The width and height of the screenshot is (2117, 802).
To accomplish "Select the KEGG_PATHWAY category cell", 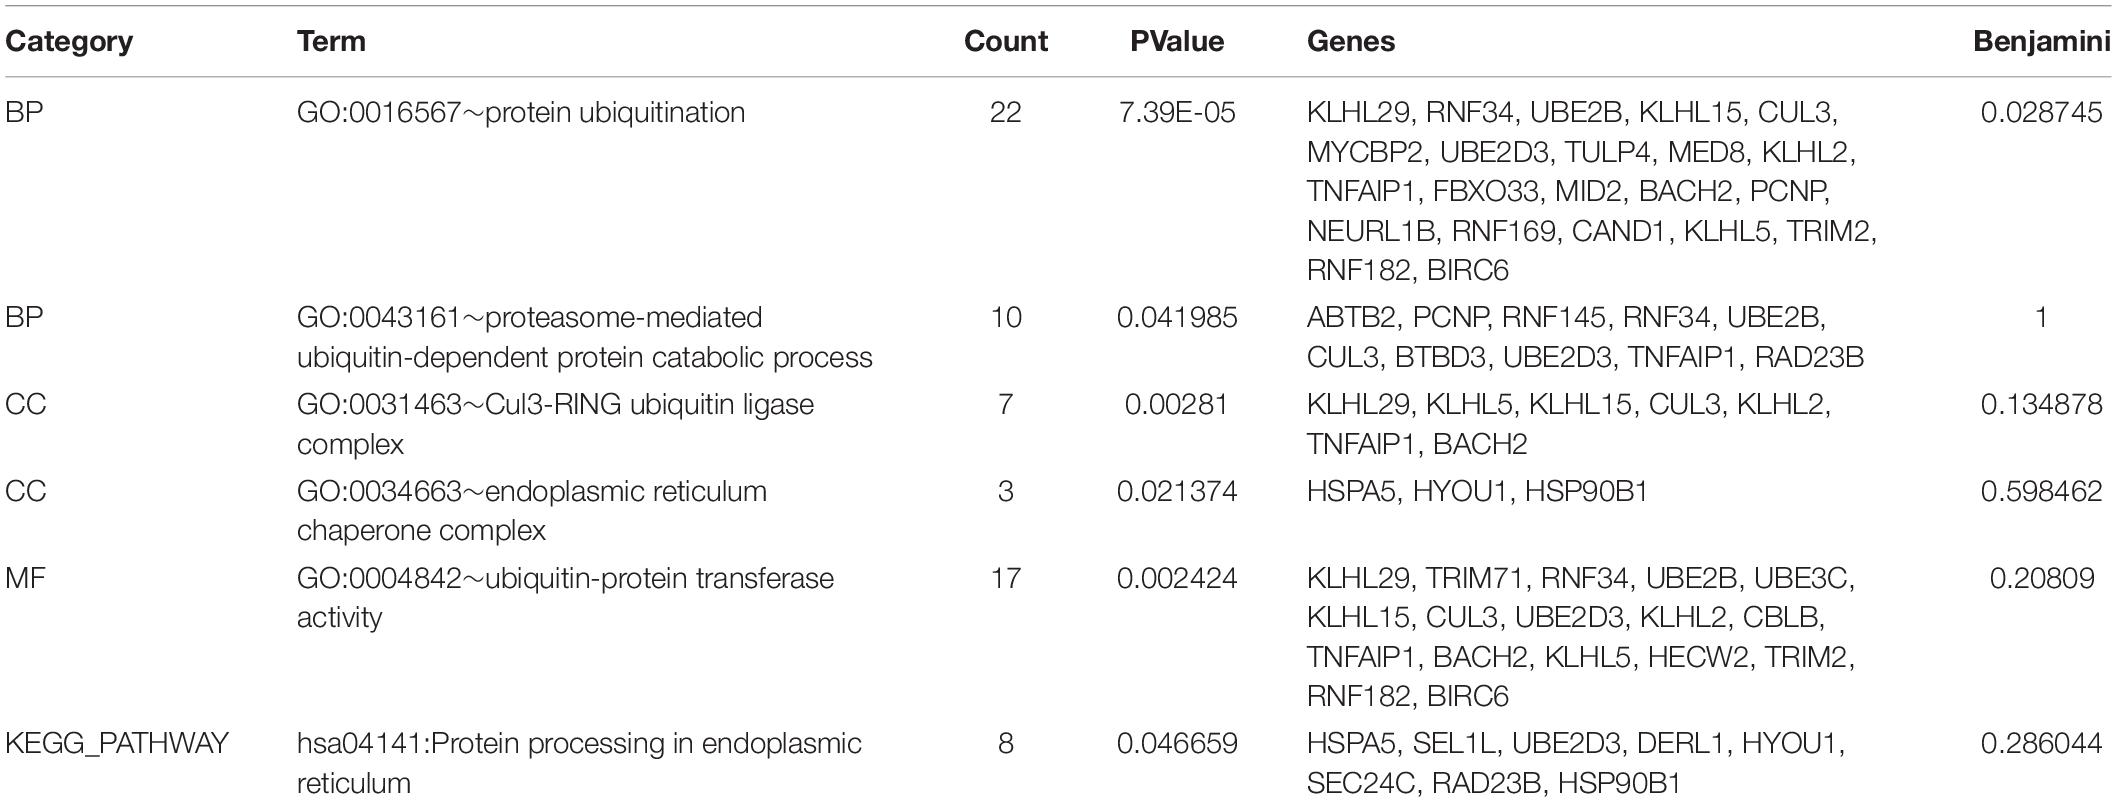I will pos(117,744).
